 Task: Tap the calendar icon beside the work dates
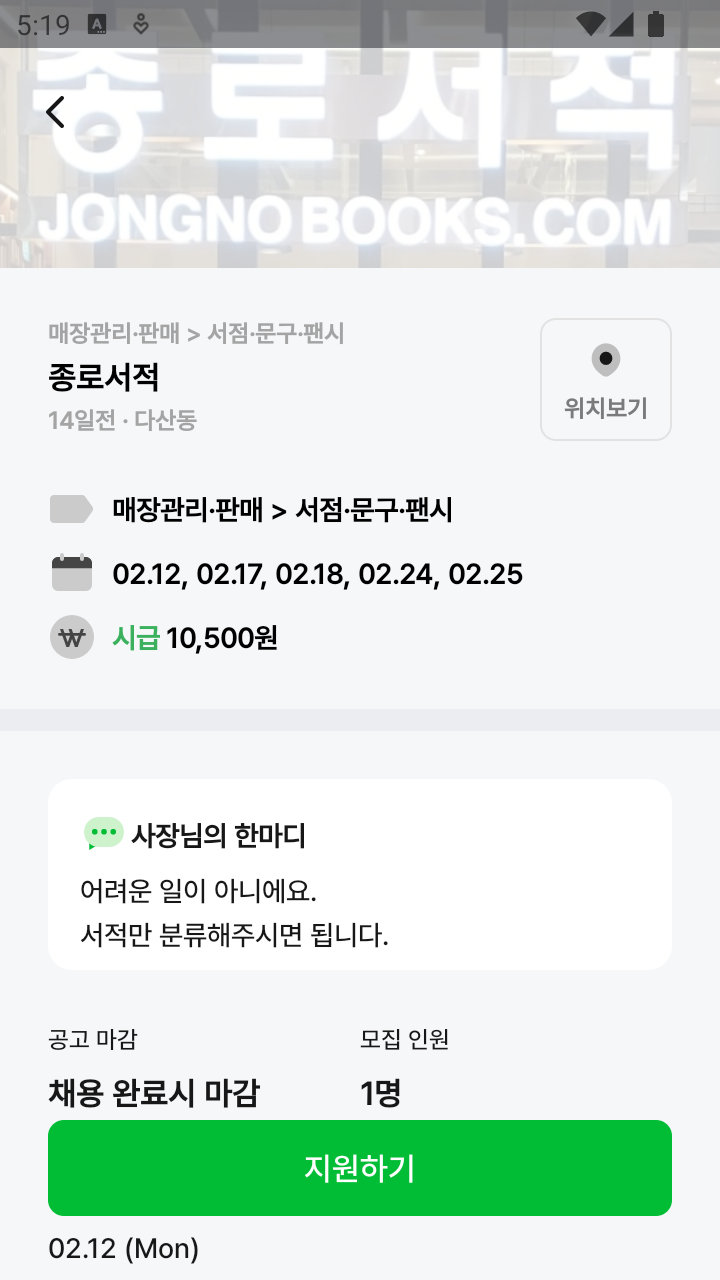pos(71,574)
